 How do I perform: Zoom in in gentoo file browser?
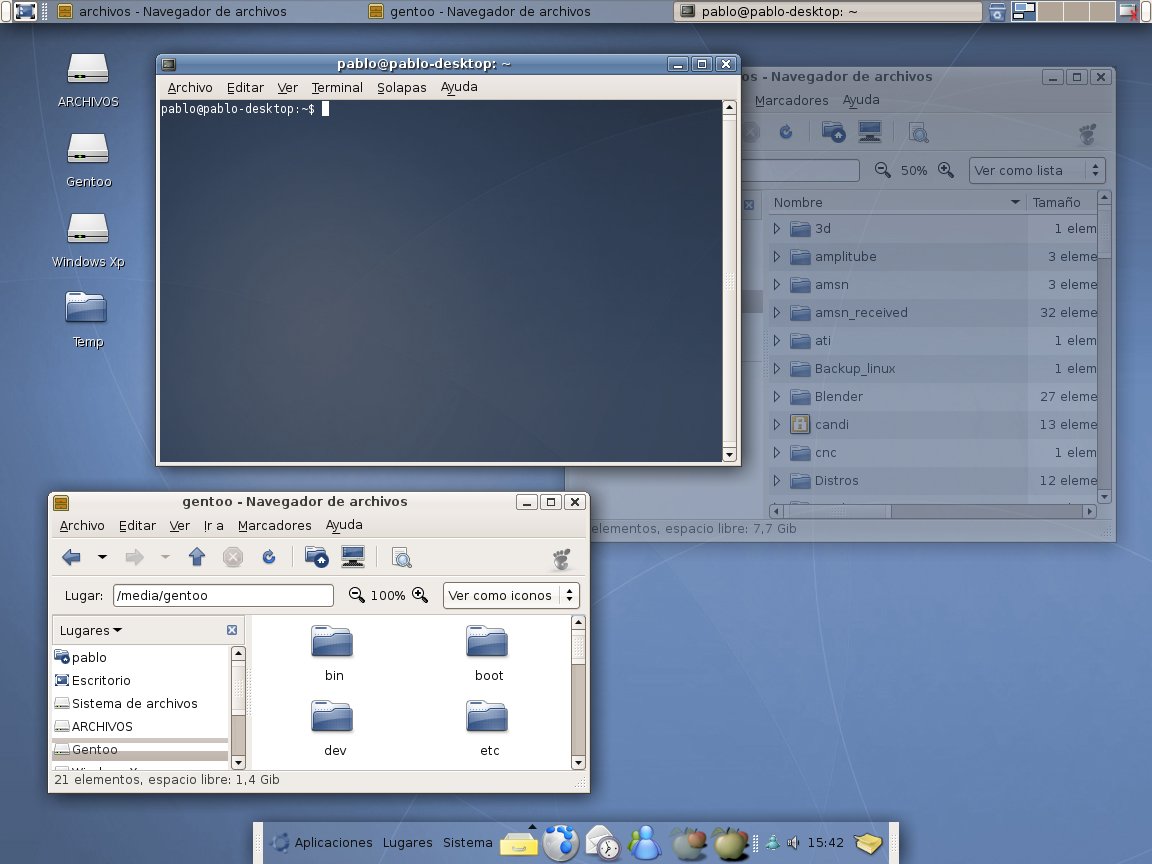(x=420, y=595)
